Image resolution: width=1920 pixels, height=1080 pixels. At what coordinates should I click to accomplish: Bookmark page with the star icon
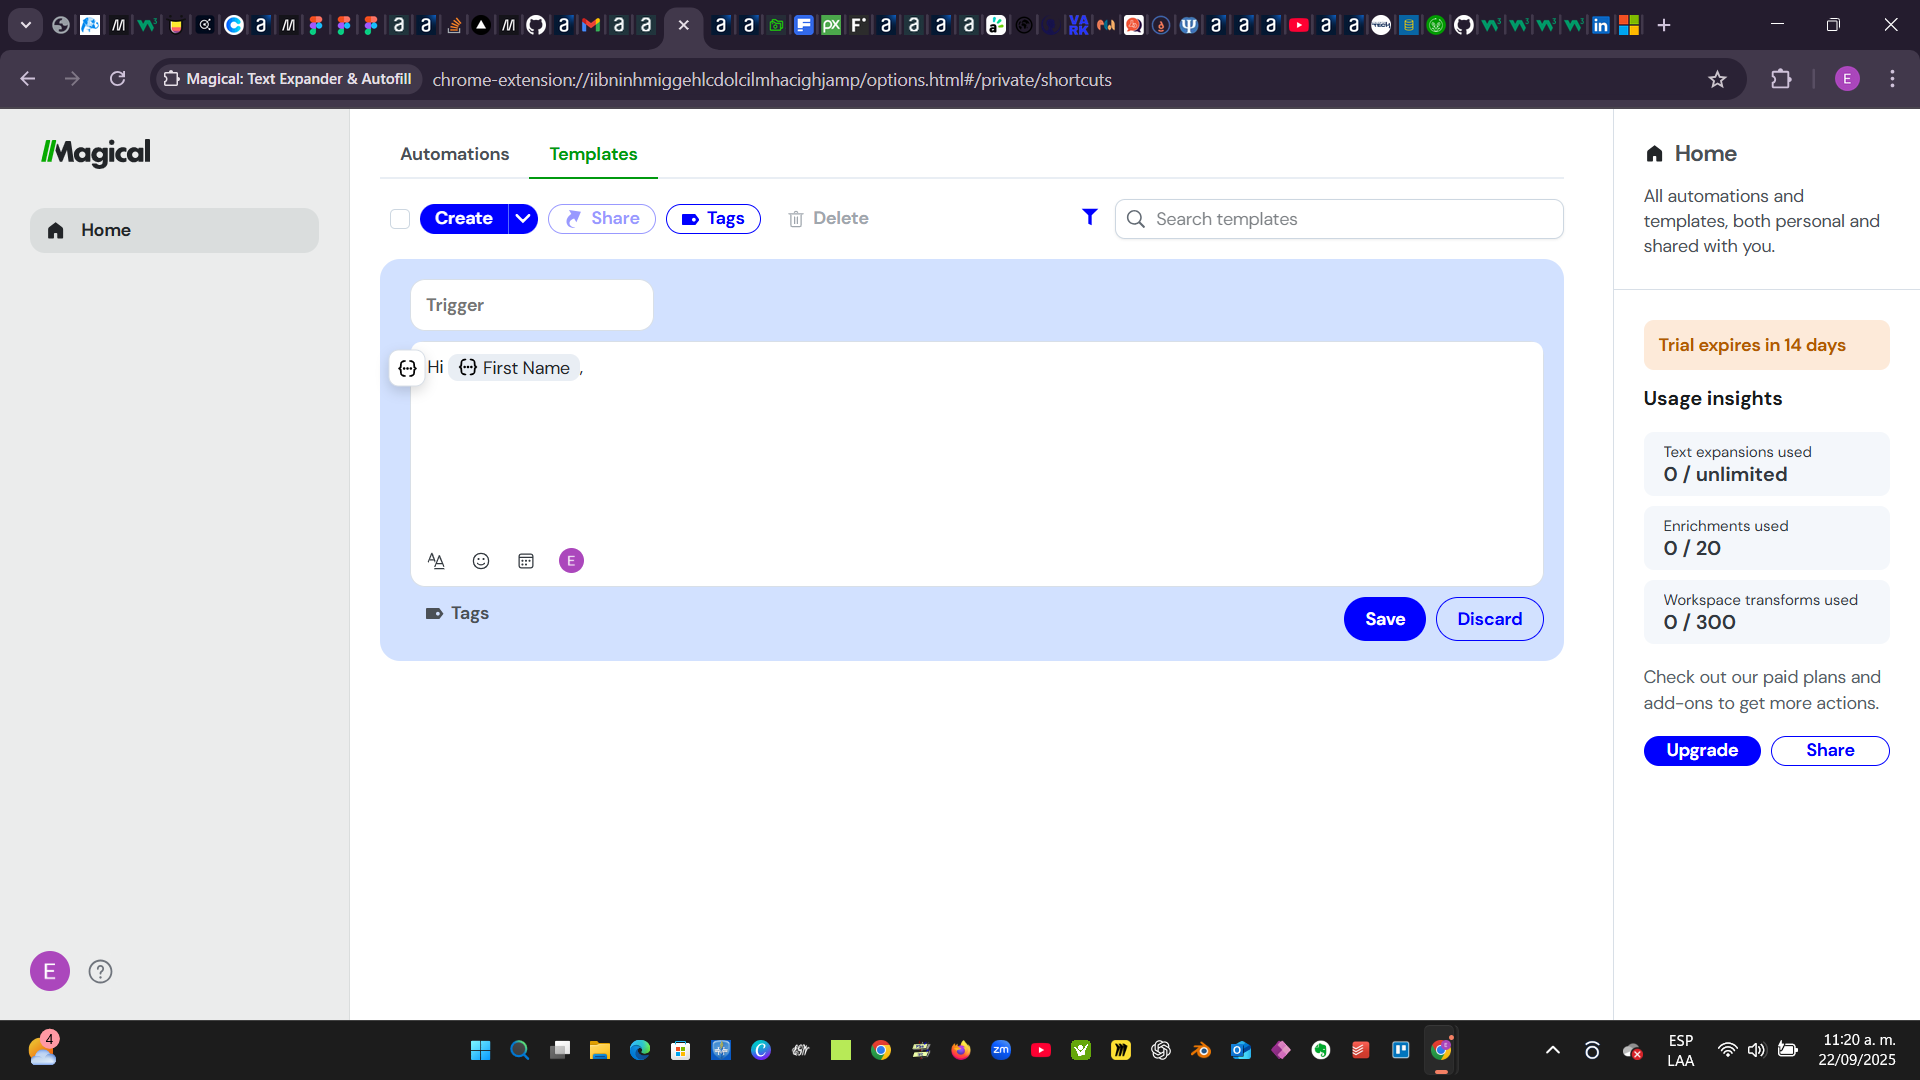(1717, 79)
